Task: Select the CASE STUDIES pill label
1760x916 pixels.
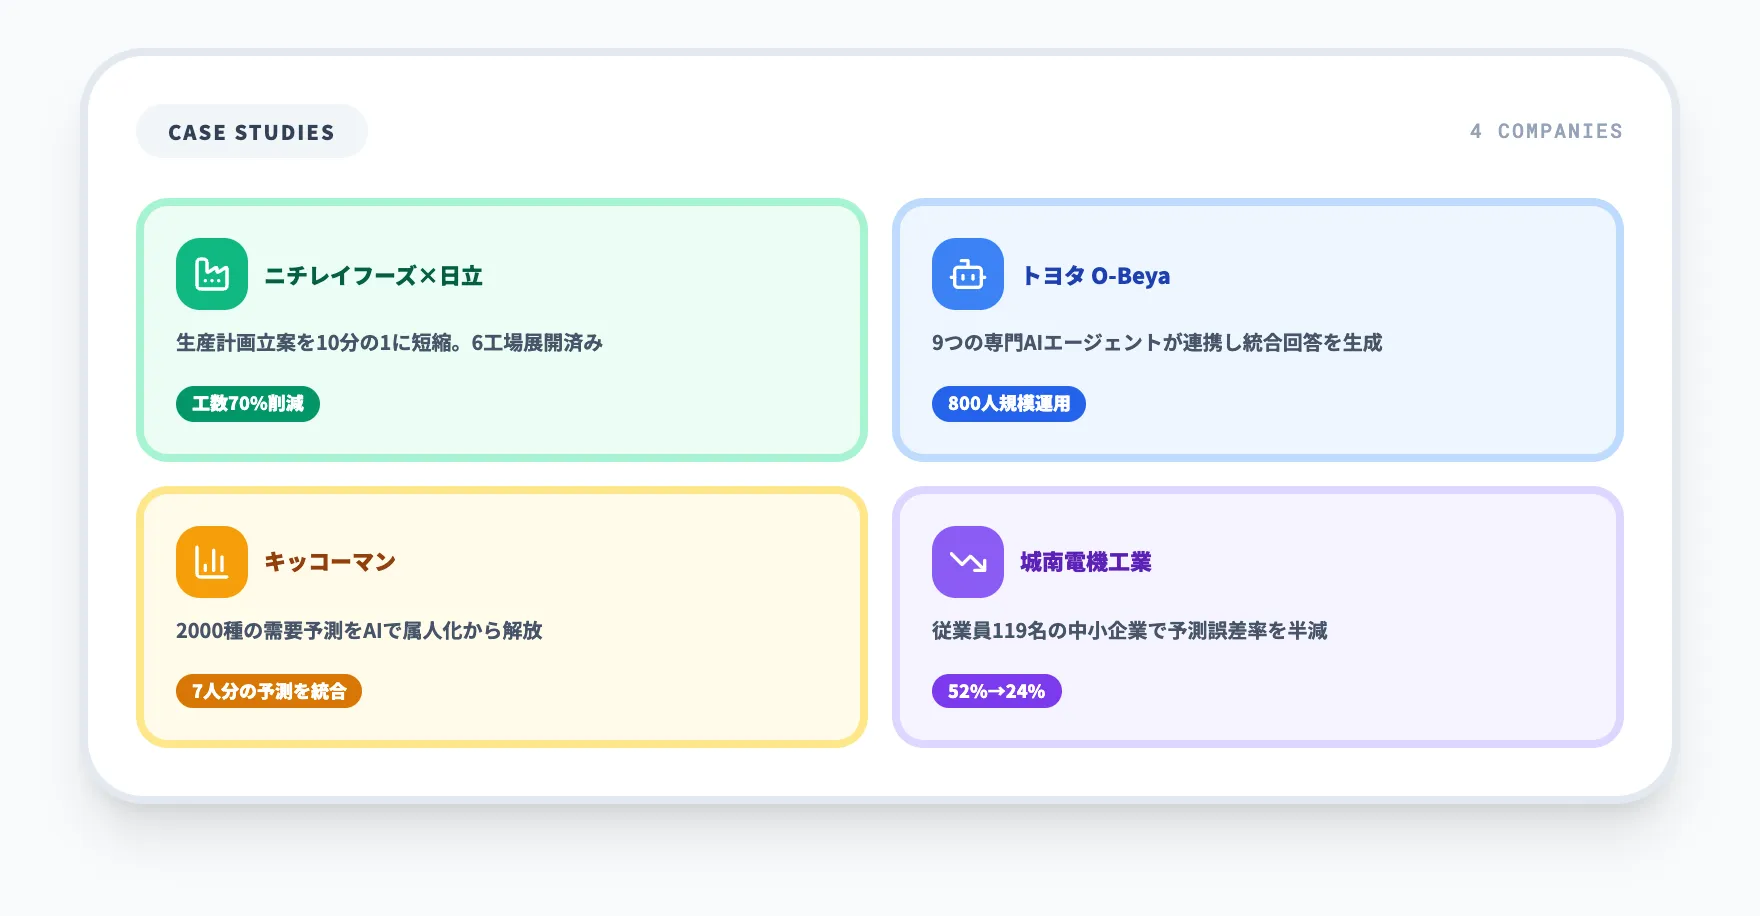Action: coord(251,130)
